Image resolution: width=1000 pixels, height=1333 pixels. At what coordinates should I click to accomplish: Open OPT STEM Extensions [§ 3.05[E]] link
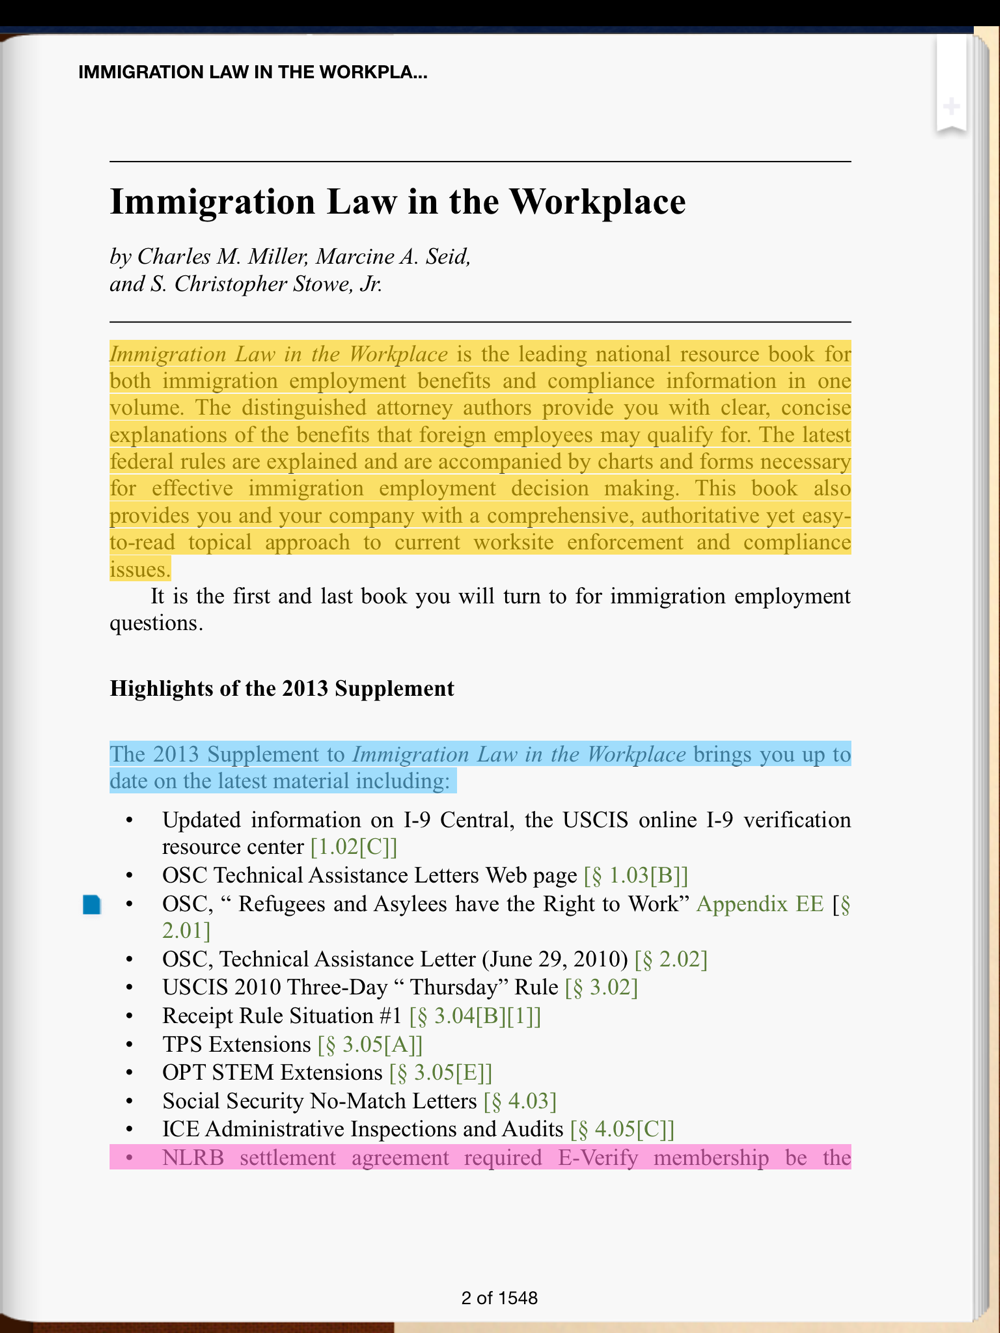pos(441,1073)
